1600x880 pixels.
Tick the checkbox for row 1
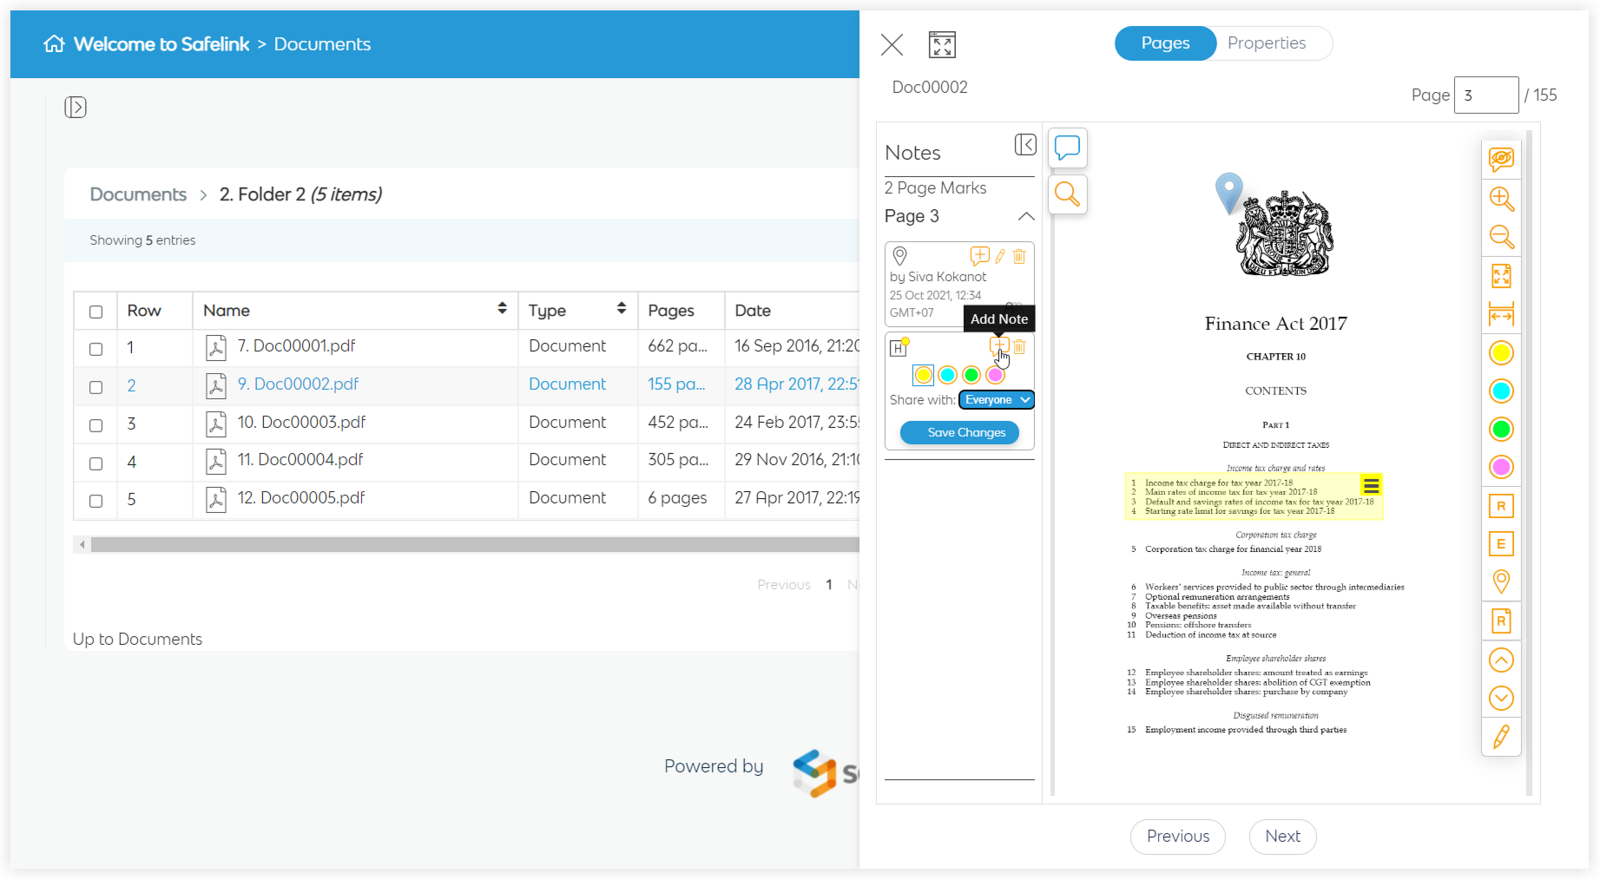coord(96,349)
